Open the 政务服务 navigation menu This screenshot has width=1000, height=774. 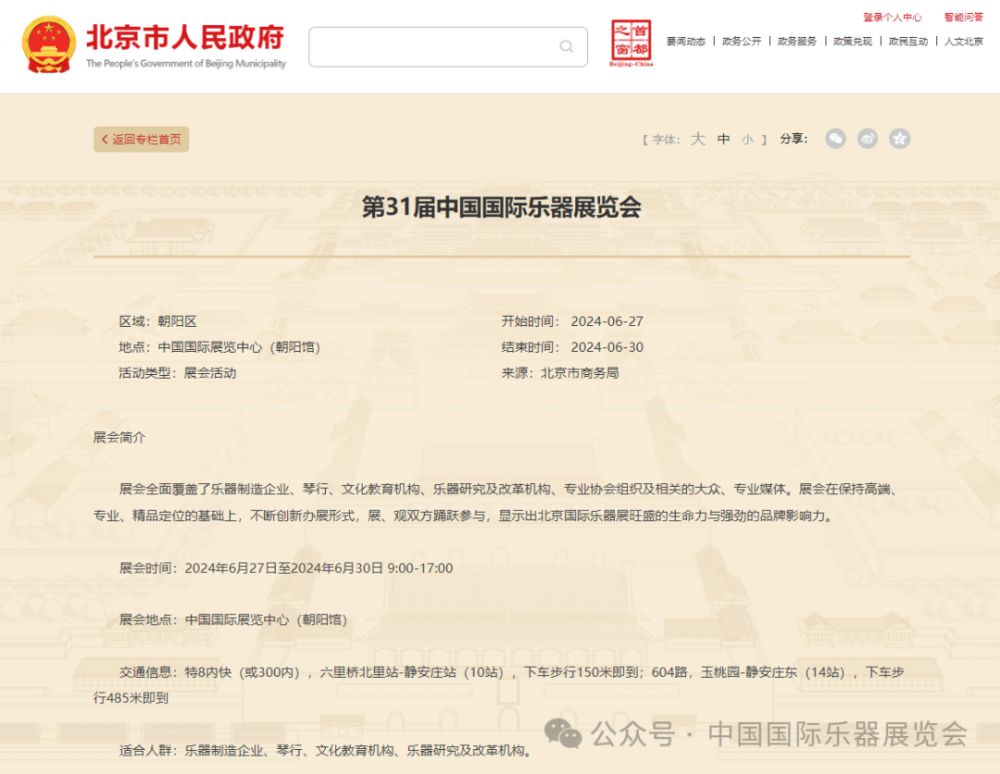(x=797, y=41)
